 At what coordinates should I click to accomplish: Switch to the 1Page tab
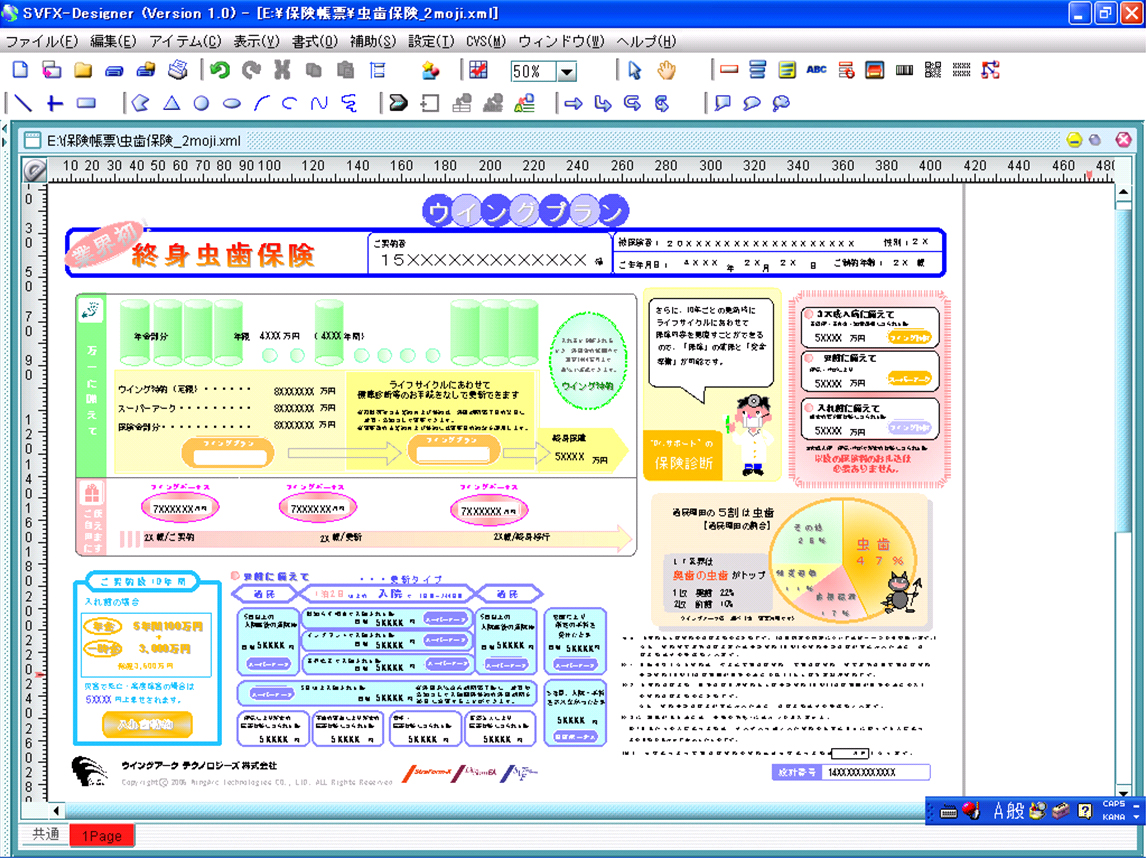click(x=102, y=835)
